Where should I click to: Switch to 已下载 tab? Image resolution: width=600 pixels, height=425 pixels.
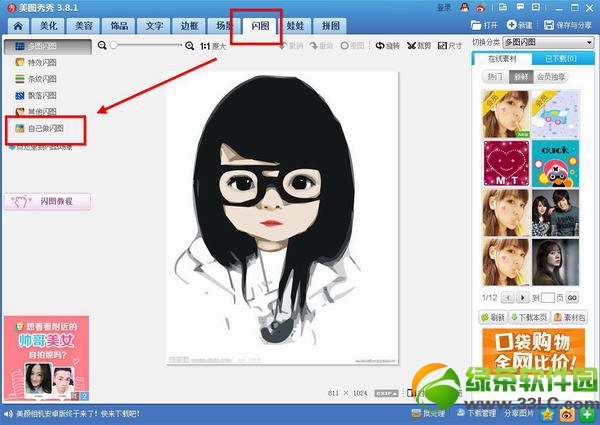[561, 59]
